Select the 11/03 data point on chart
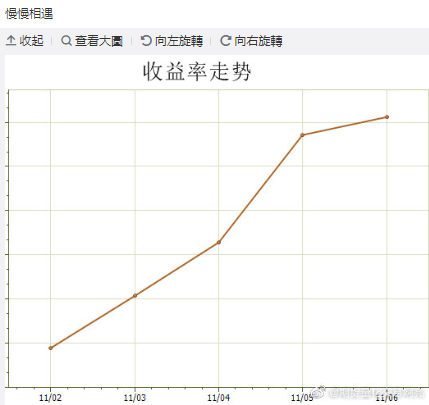 pyautogui.click(x=135, y=296)
